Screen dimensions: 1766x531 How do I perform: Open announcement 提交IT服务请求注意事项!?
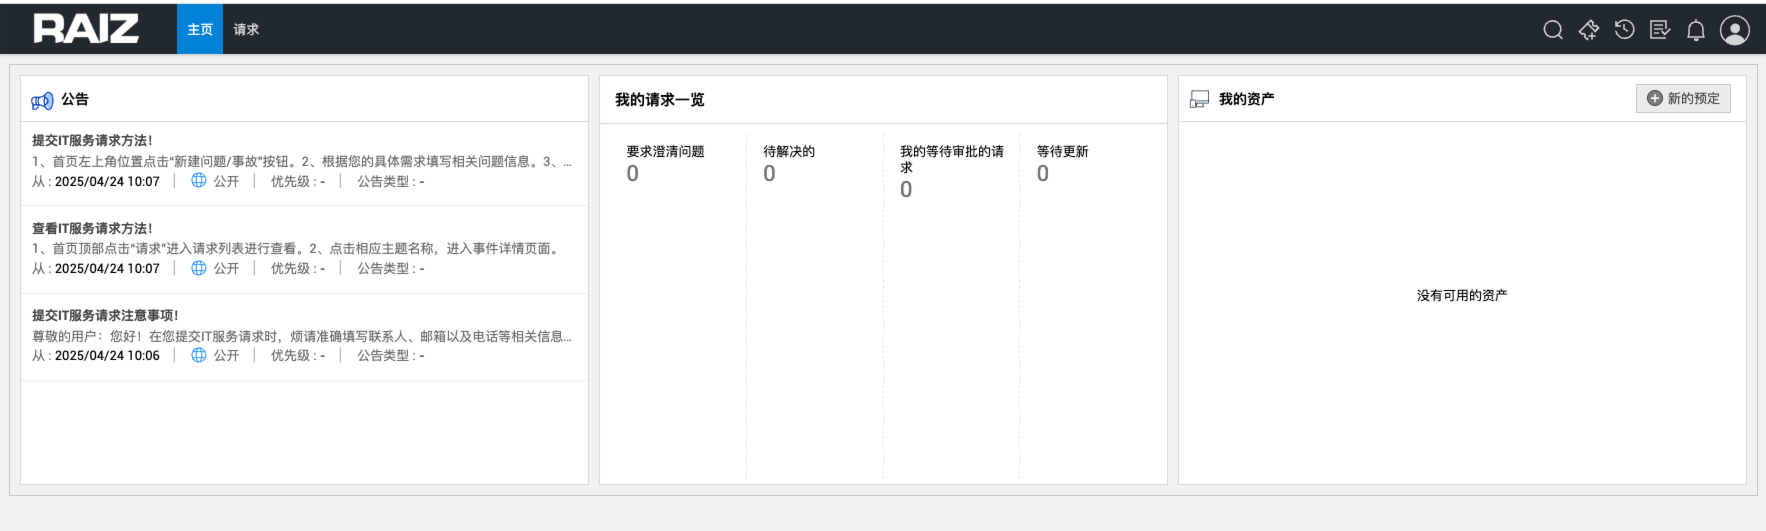(x=105, y=316)
